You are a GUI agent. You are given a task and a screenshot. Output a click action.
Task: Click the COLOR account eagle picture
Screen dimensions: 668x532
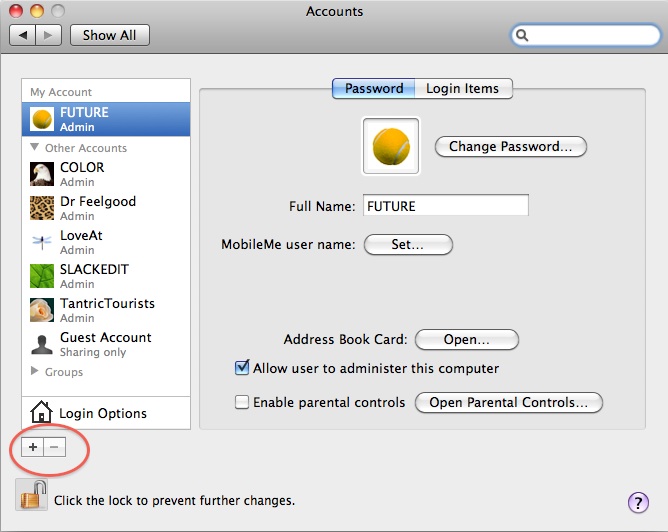42,174
